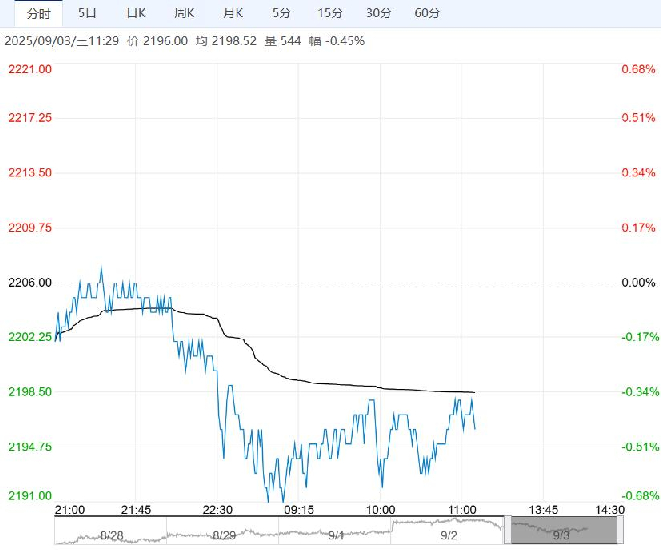Screen dimensions: 661x550
Task: Click the 10:00 time axis label
Action: pyautogui.click(x=380, y=510)
